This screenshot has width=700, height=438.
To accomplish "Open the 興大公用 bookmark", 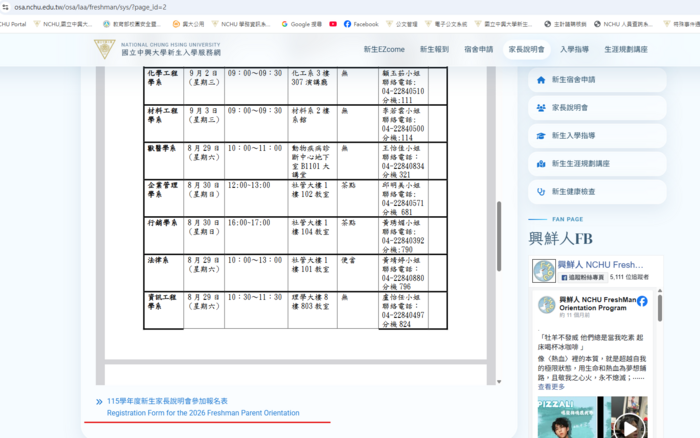I will click(188, 24).
